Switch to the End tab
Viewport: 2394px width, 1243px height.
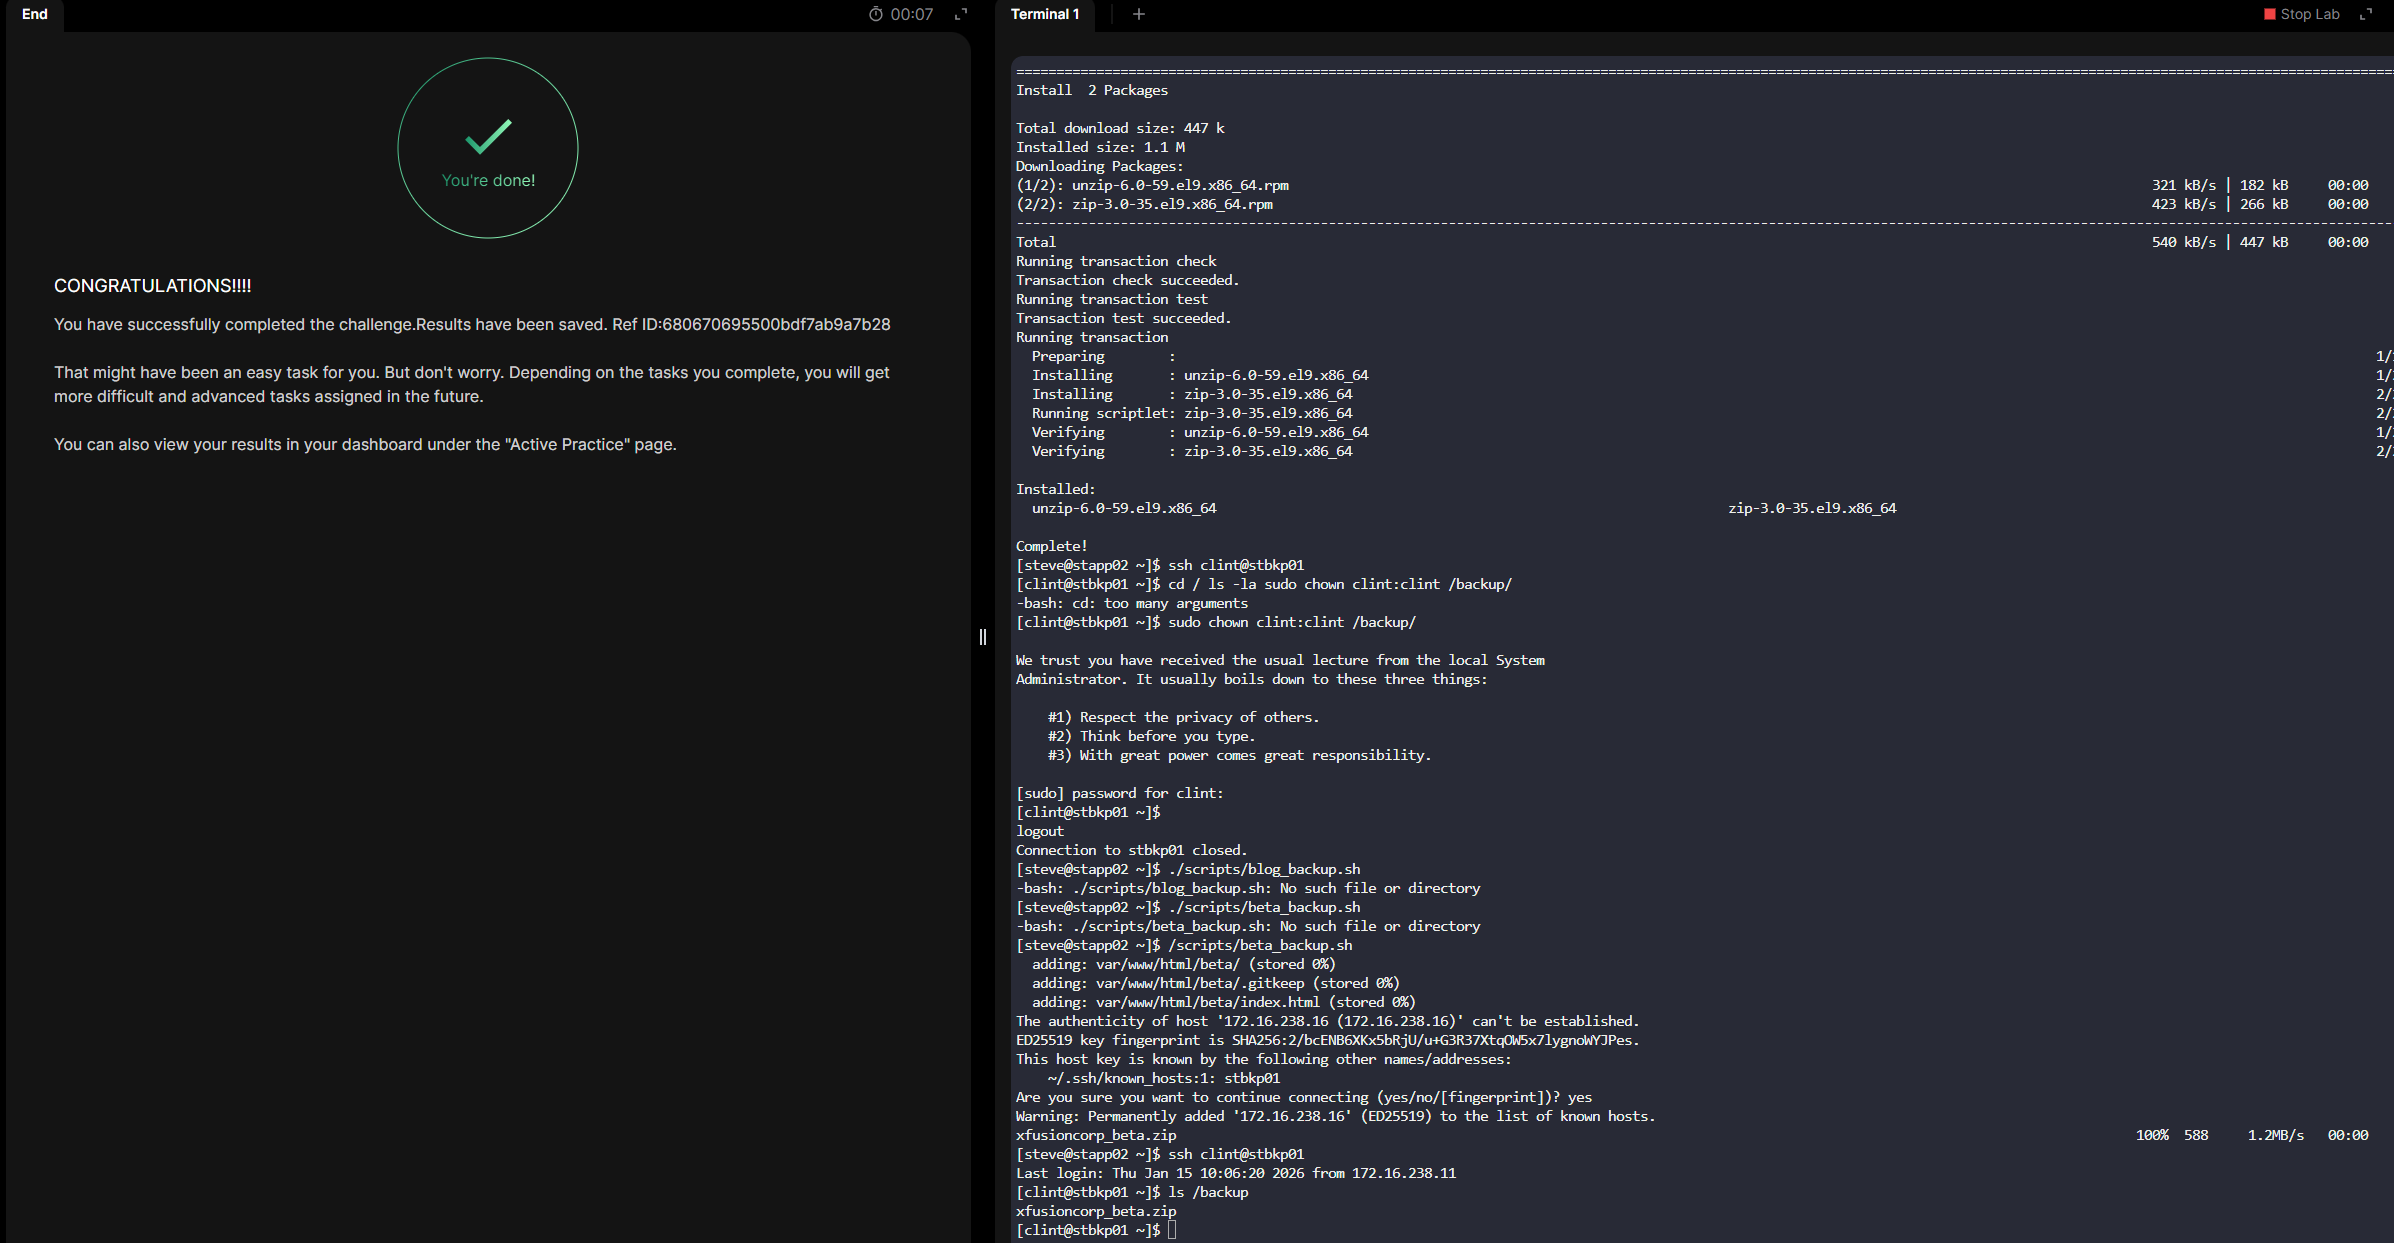pyautogui.click(x=35, y=14)
